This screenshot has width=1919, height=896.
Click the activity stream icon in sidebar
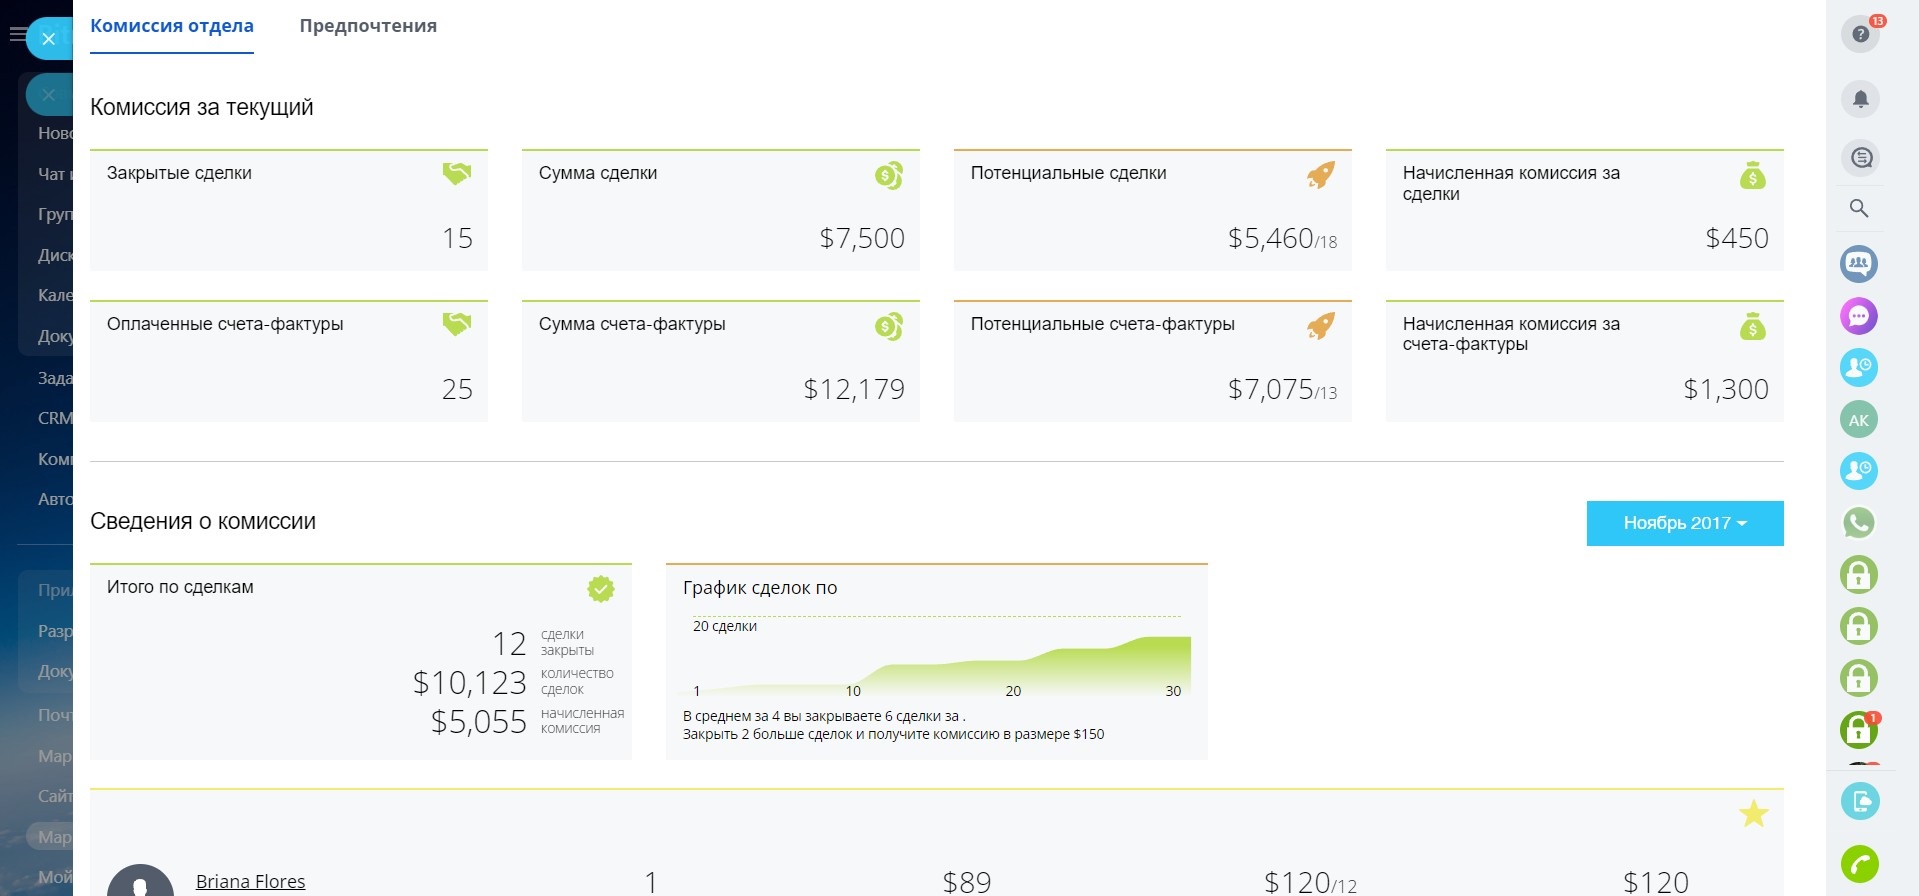(x=1859, y=157)
